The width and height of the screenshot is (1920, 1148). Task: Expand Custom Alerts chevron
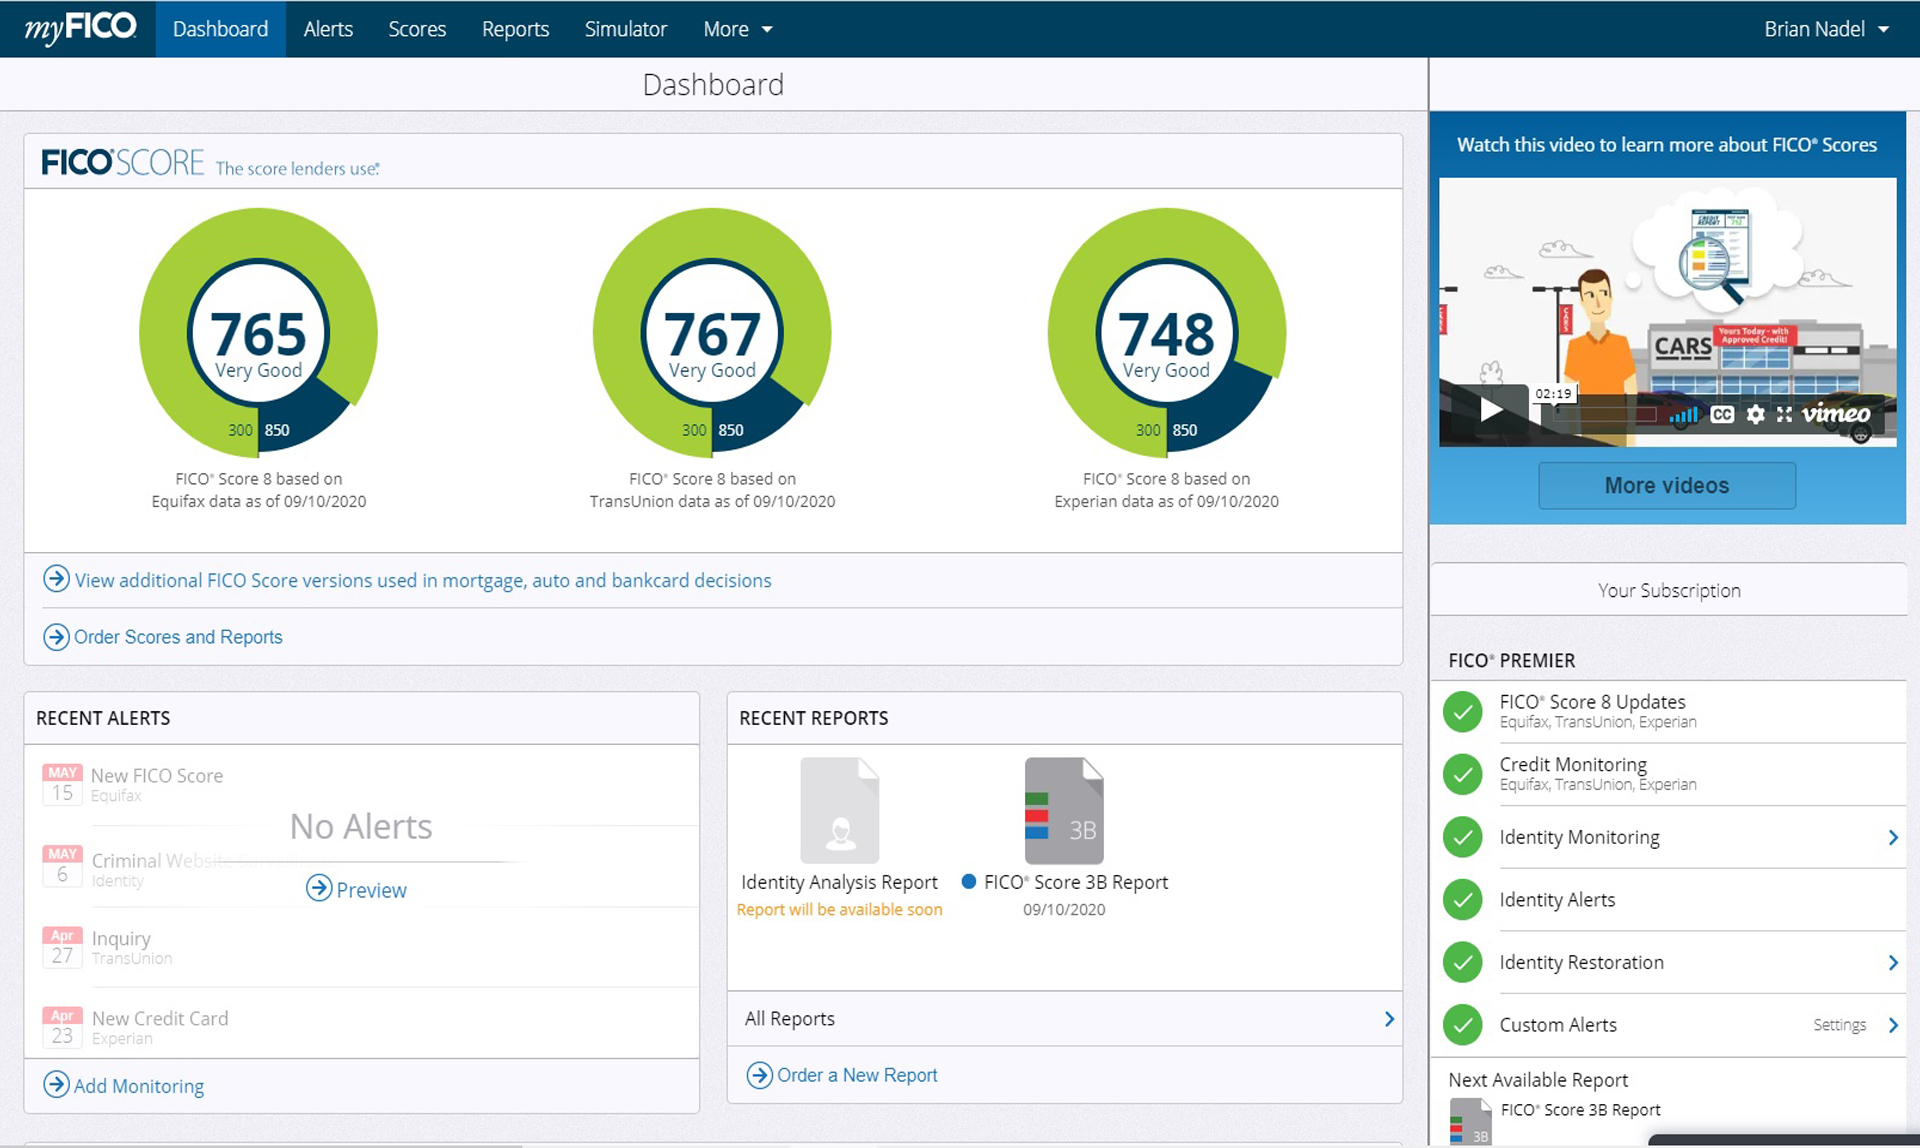(1893, 1025)
